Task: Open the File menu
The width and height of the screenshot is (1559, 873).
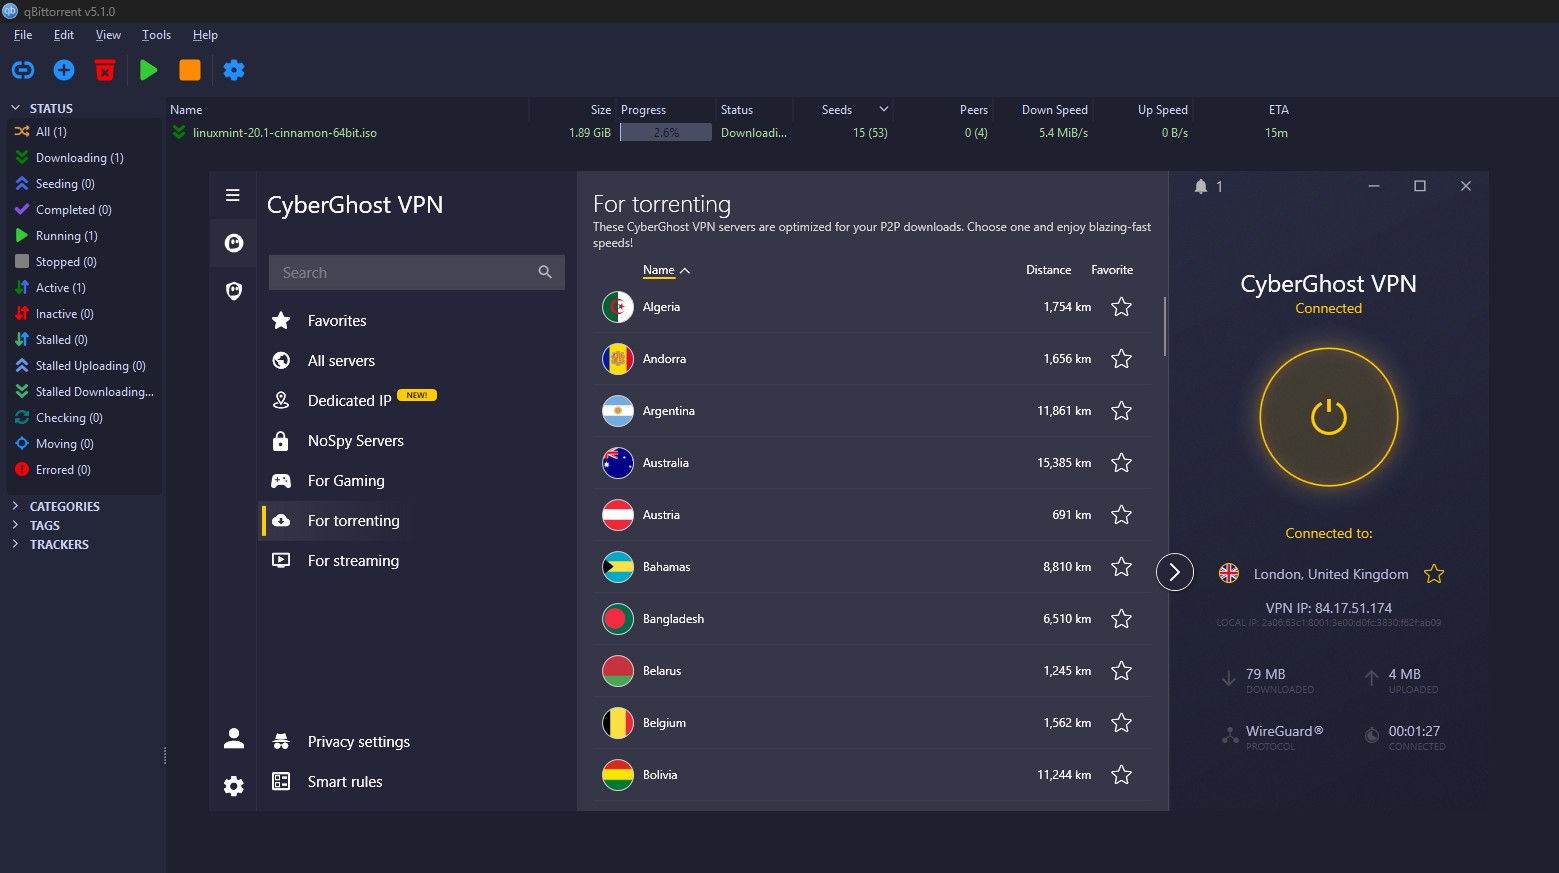Action: tap(23, 35)
